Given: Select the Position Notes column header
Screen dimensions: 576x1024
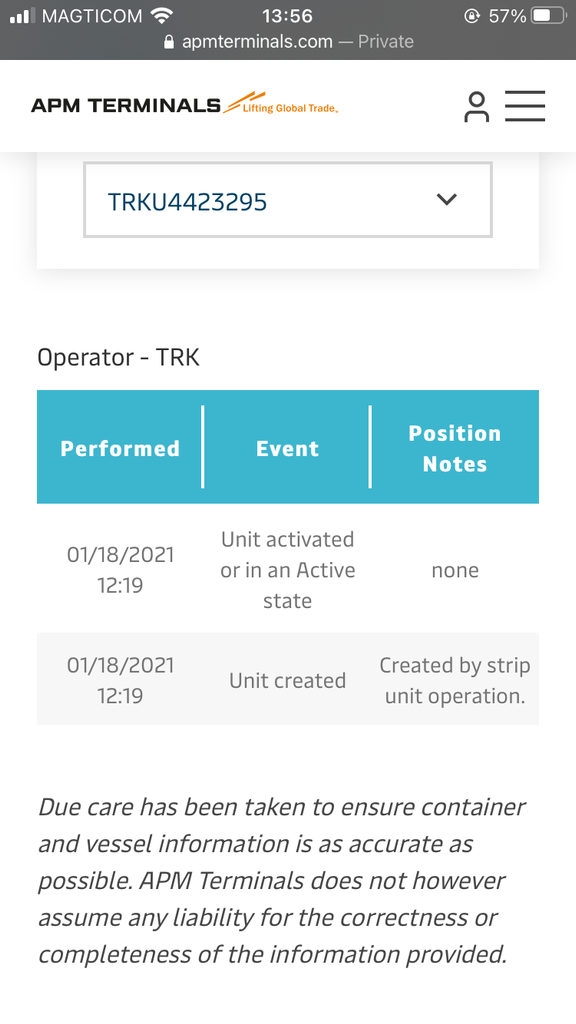Looking at the screenshot, I should [x=455, y=448].
